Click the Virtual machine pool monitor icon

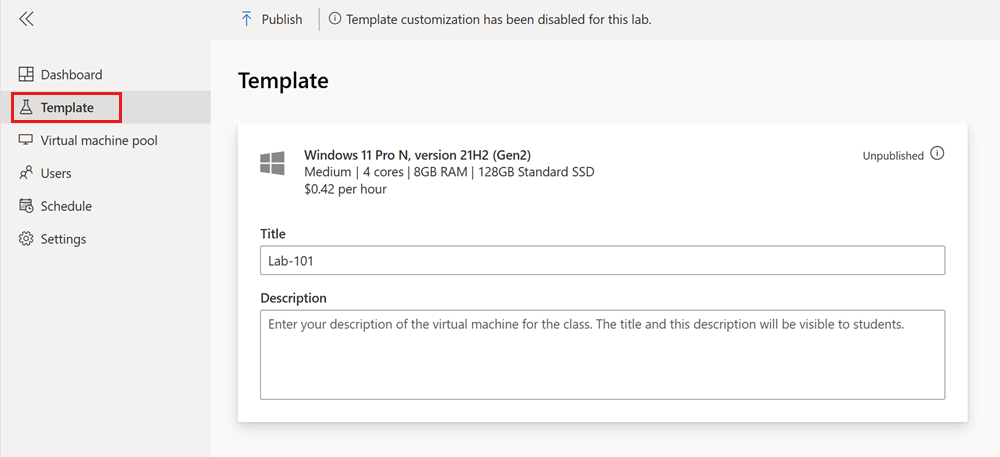27,141
